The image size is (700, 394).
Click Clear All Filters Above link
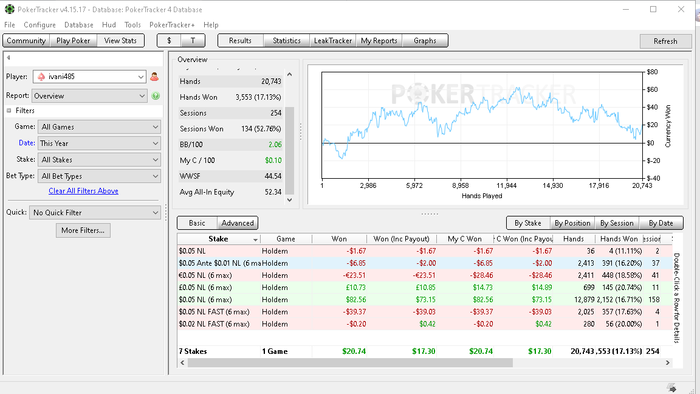[x=83, y=191]
